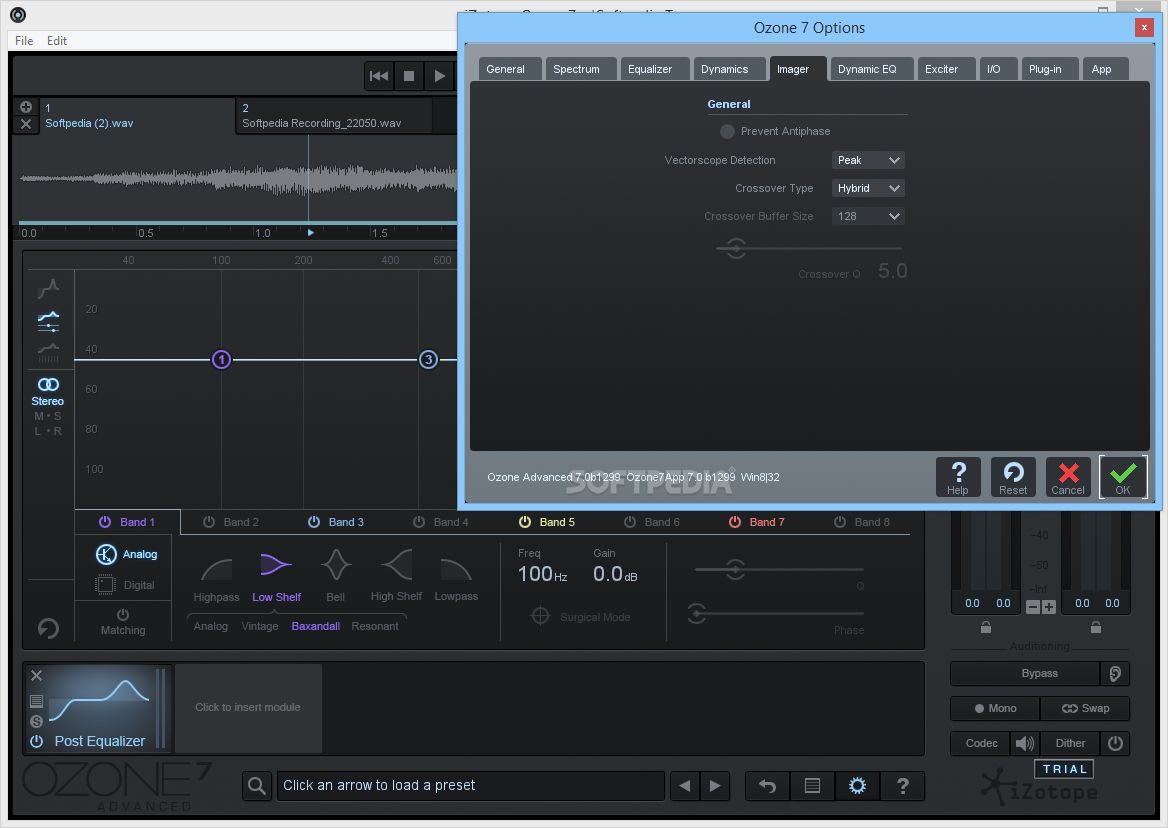
Task: Click speaker icon next to Codec
Action: pos(1025,743)
